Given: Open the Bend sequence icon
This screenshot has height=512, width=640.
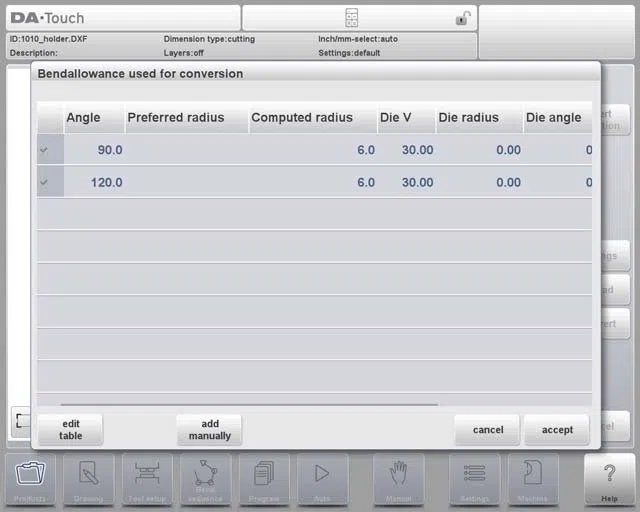Looking at the screenshot, I should pos(205,479).
